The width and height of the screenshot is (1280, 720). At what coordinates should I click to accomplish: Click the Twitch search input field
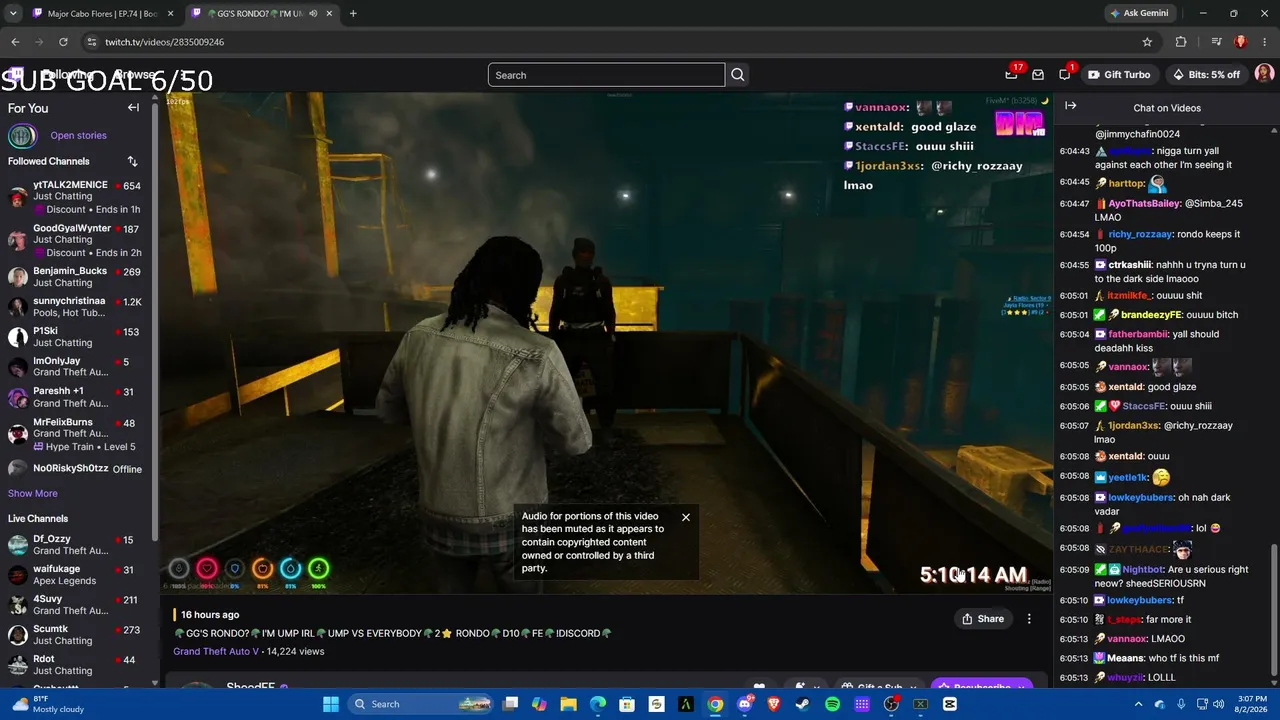(x=606, y=75)
